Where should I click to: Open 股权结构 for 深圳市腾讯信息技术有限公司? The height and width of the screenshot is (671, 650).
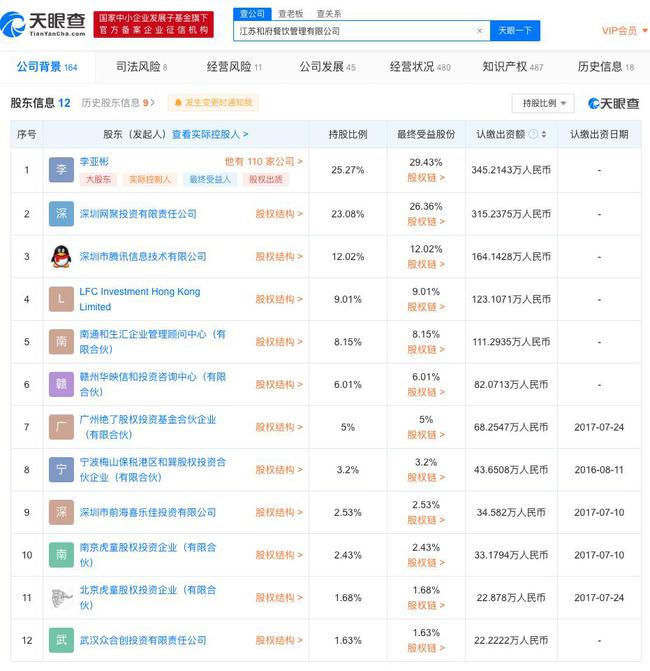click(x=279, y=256)
